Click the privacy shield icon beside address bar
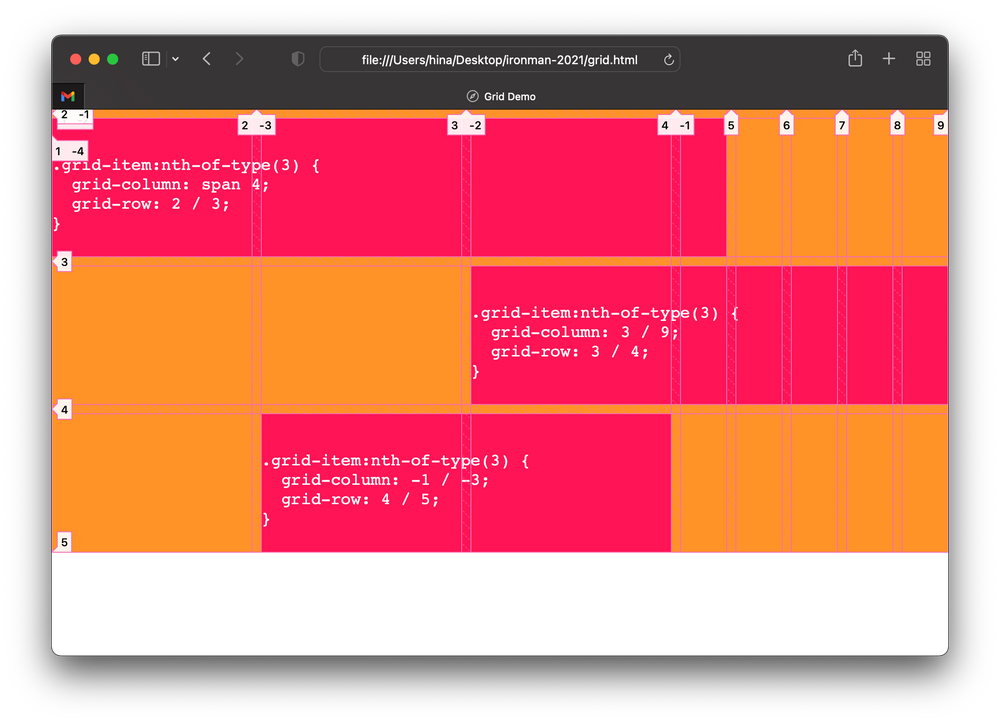The image size is (1000, 724). [x=297, y=59]
